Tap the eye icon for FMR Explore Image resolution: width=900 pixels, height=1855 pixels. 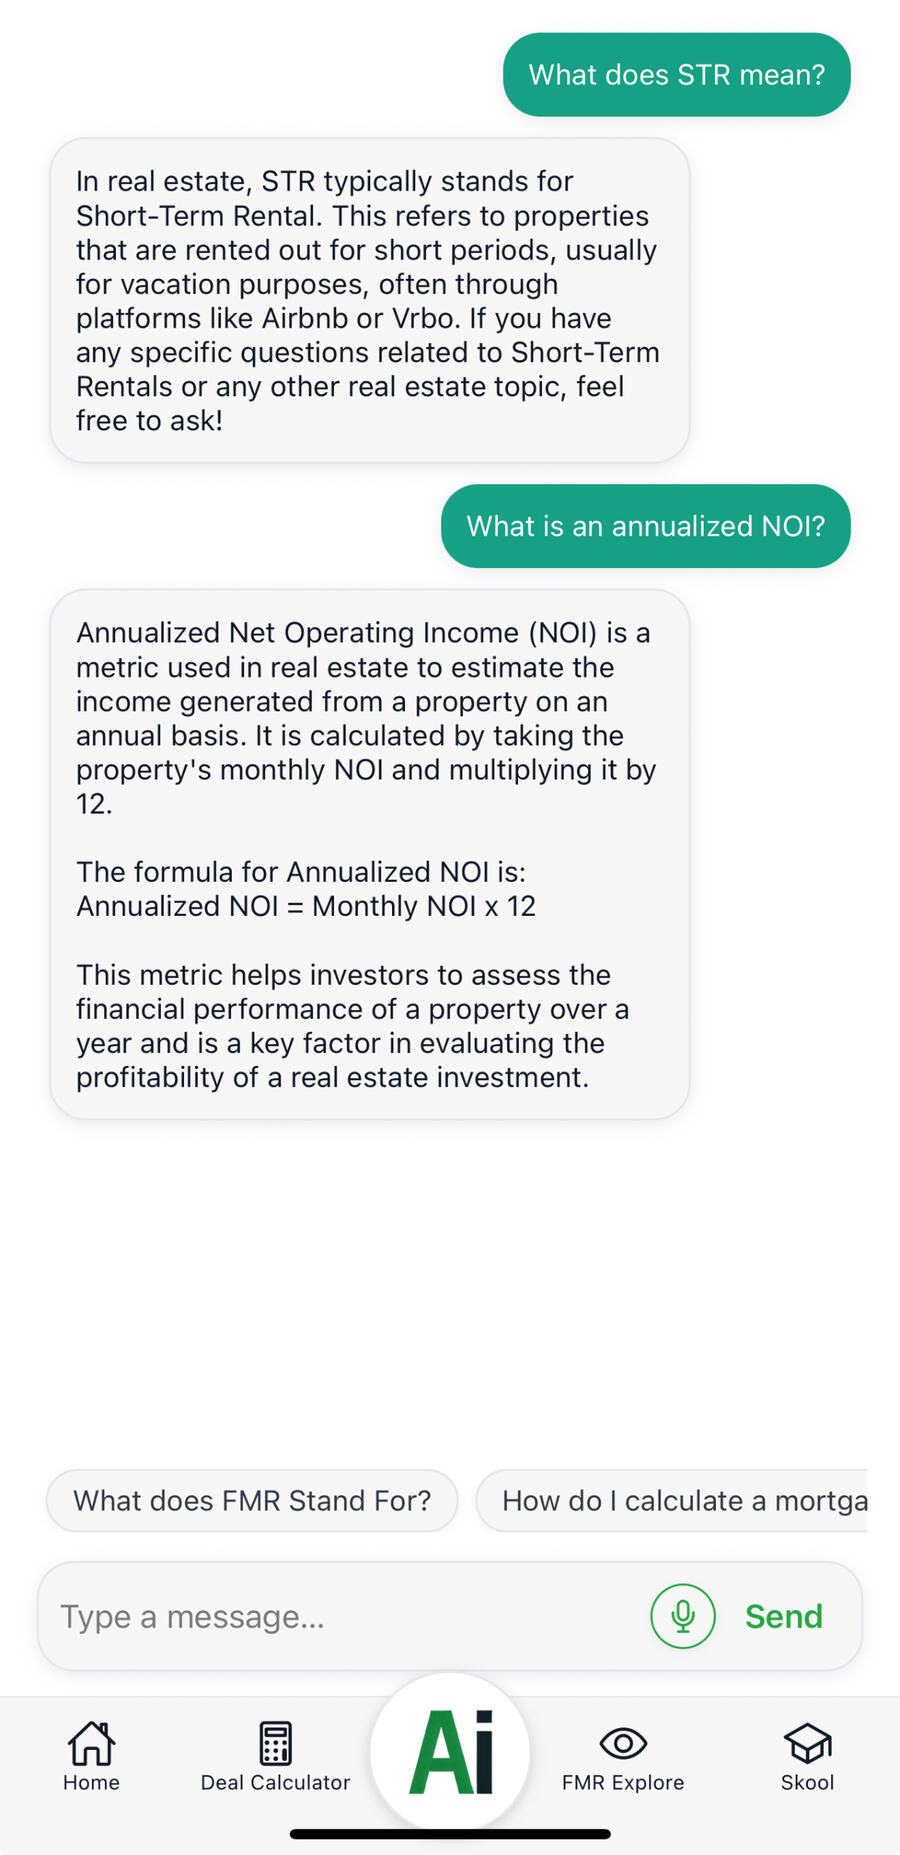[623, 1743]
